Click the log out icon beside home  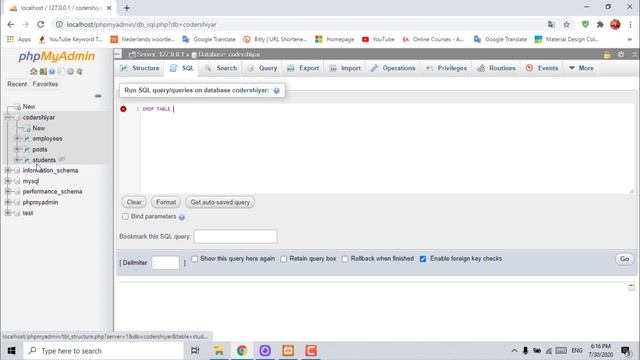point(43,71)
